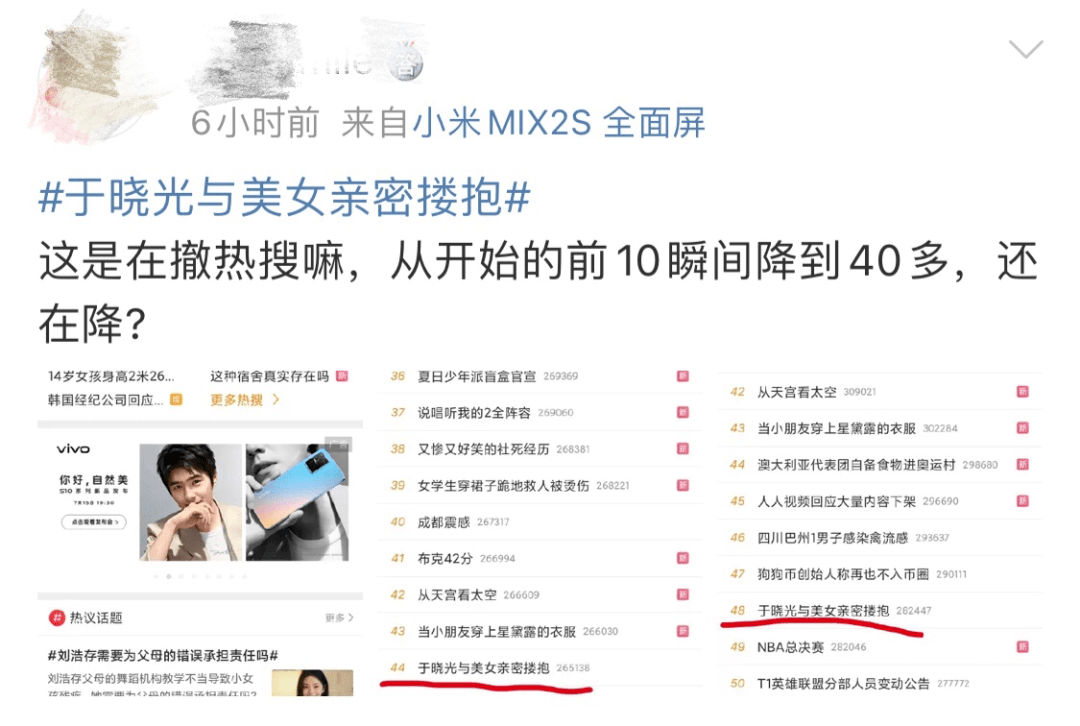1080x726 pixels.
Task: Select the second carousel dot under the vivo ad
Action: (169, 577)
